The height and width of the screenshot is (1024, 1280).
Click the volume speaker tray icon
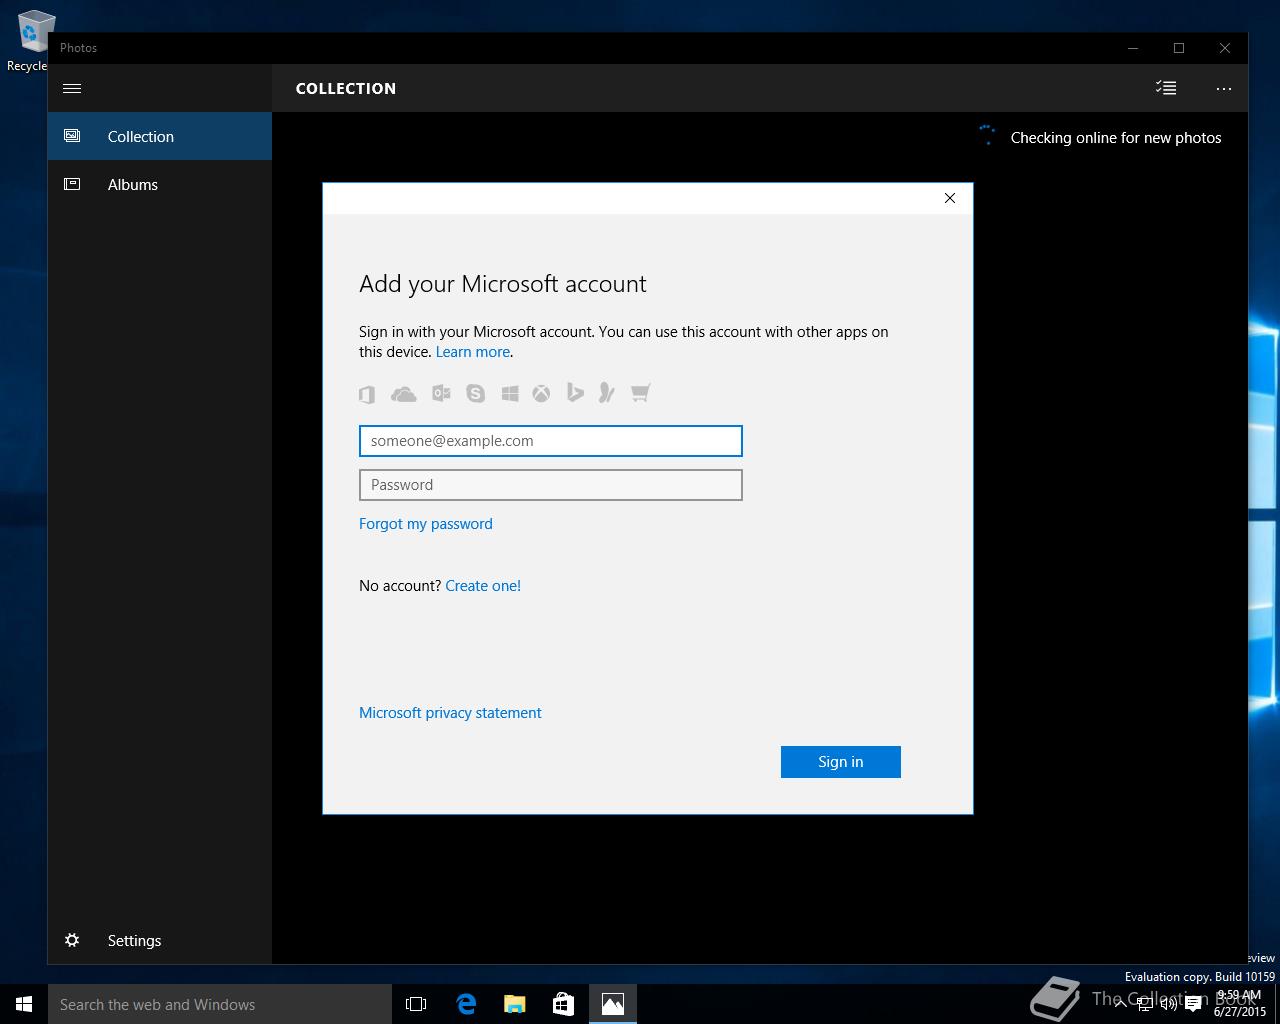(1168, 1004)
